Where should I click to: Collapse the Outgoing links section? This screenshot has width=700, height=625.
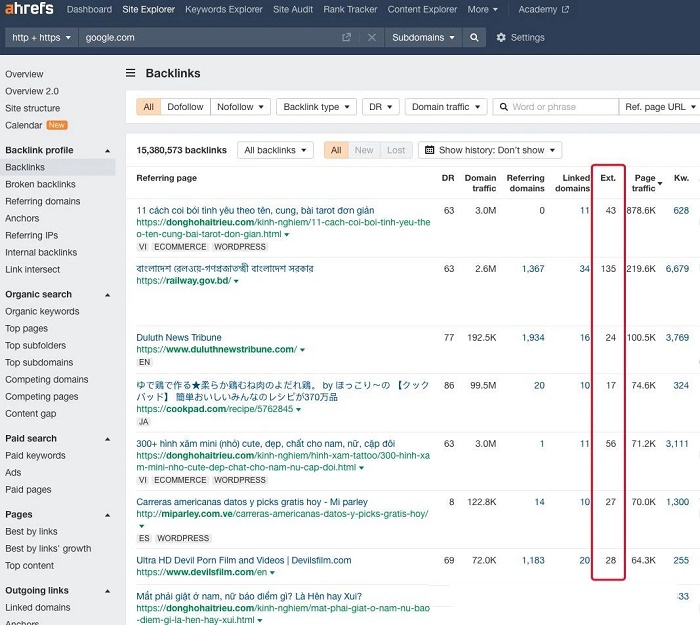[x=107, y=591]
